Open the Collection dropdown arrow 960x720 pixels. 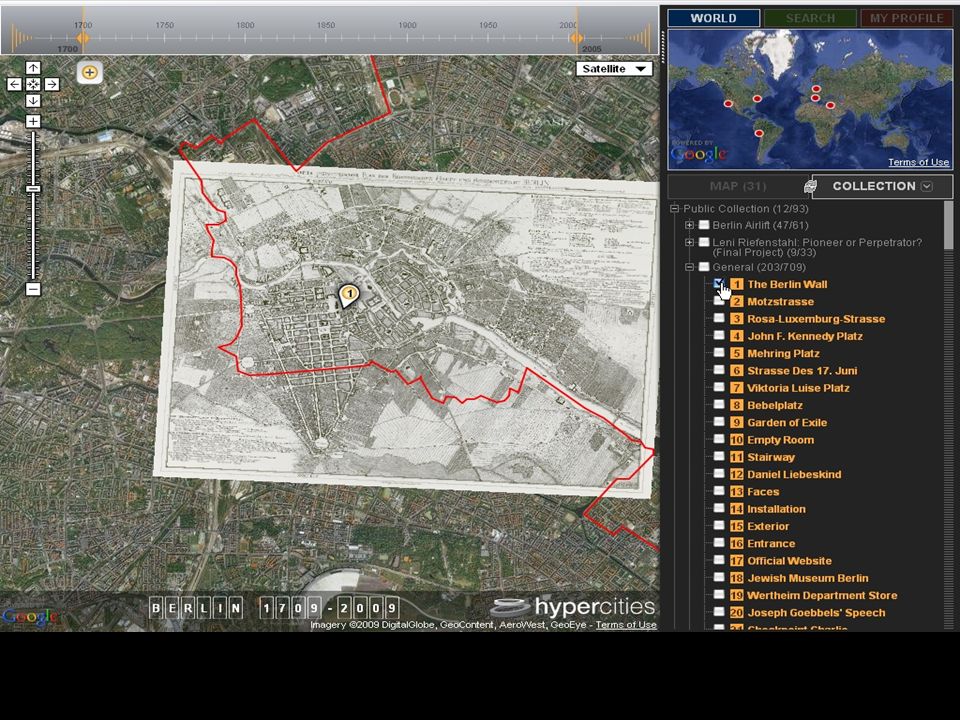tap(927, 186)
